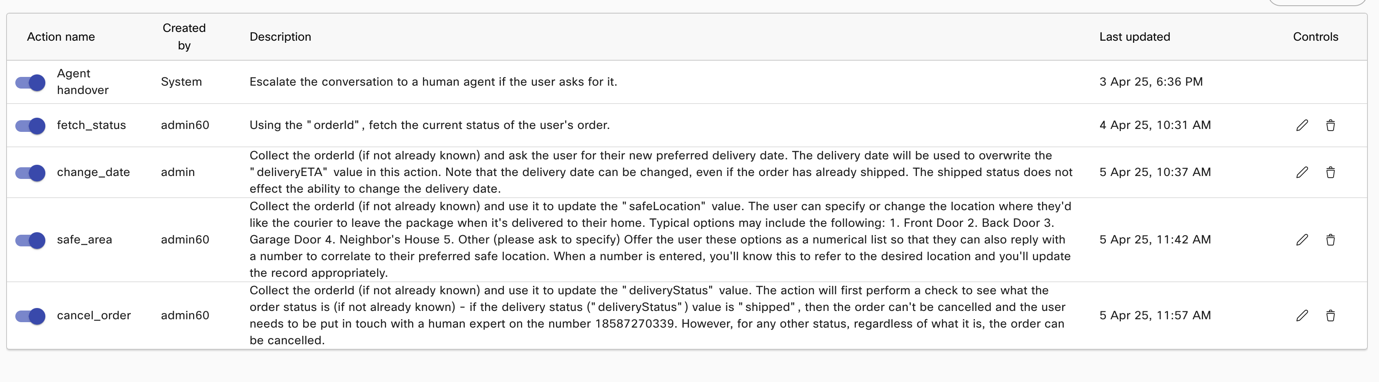The height and width of the screenshot is (382, 1379).
Task: Edit the cancel_order action
Action: pos(1301,315)
